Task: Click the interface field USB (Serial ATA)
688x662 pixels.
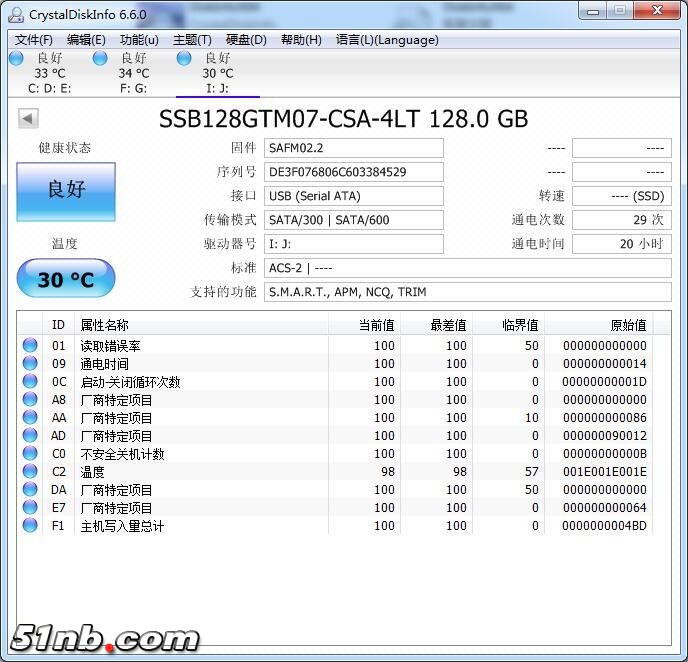Action: pos(354,196)
